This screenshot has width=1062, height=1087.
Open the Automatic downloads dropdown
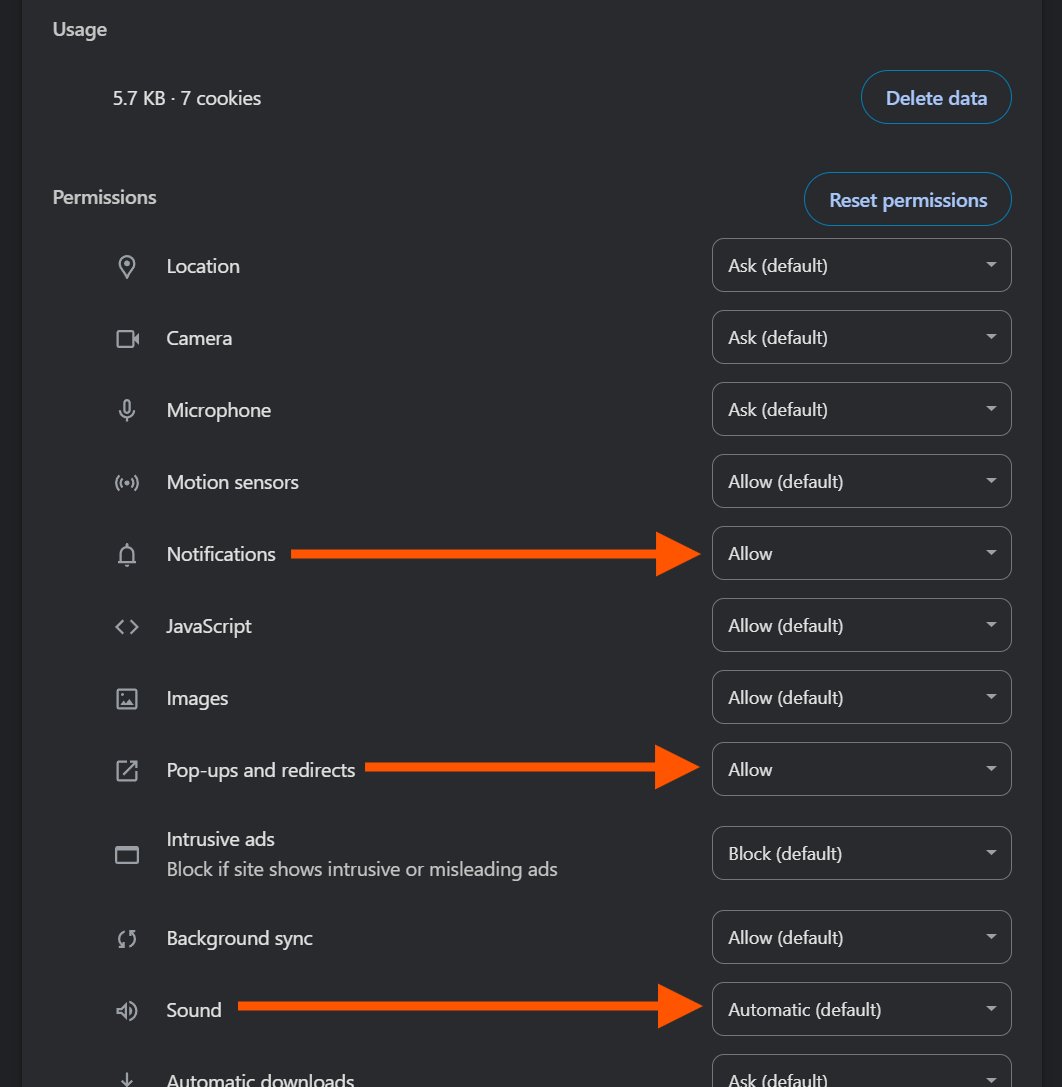click(x=862, y=1072)
